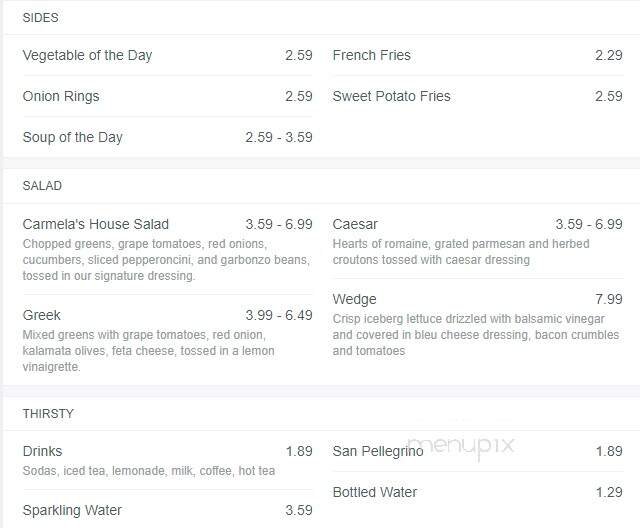Click the Wedge salad 7.99 price
The width and height of the screenshot is (640, 528).
[x=608, y=299]
